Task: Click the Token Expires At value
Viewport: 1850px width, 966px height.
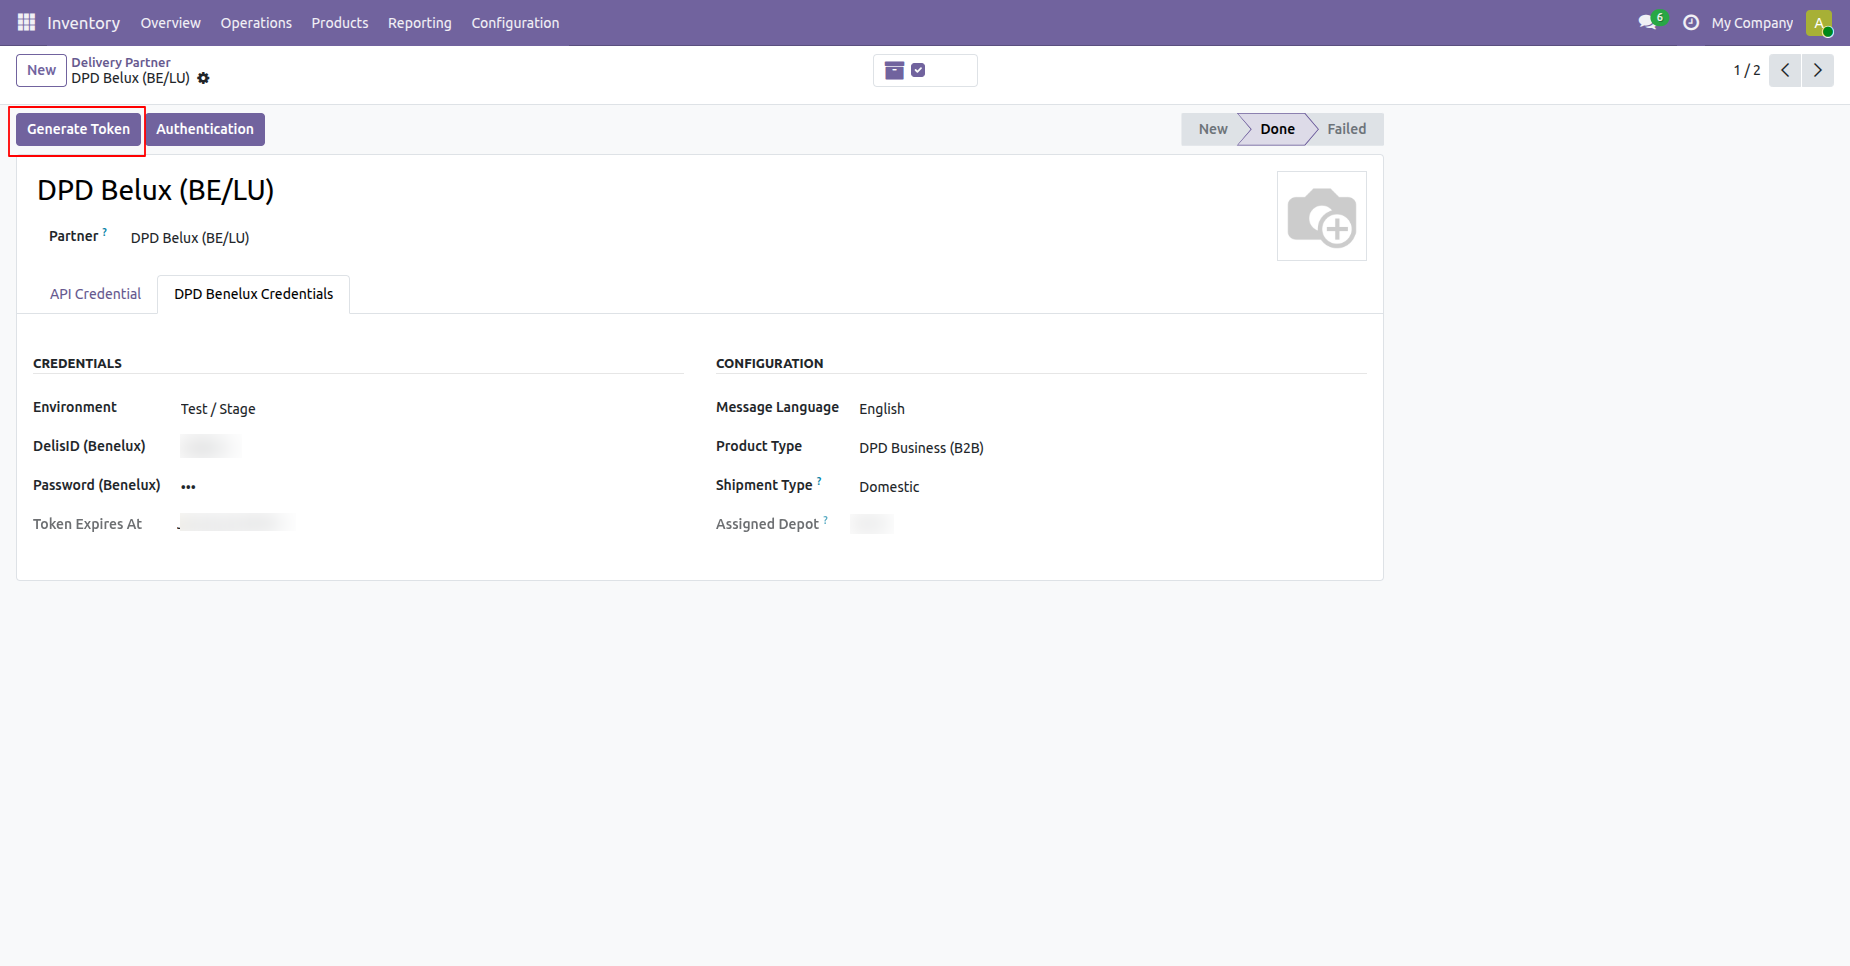Action: (237, 523)
